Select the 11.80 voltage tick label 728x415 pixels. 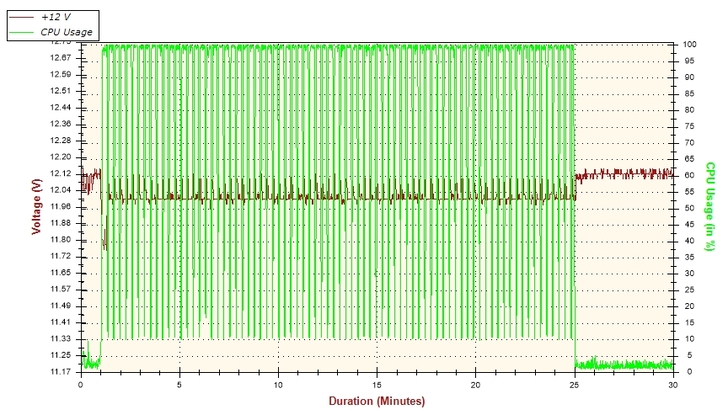60,240
